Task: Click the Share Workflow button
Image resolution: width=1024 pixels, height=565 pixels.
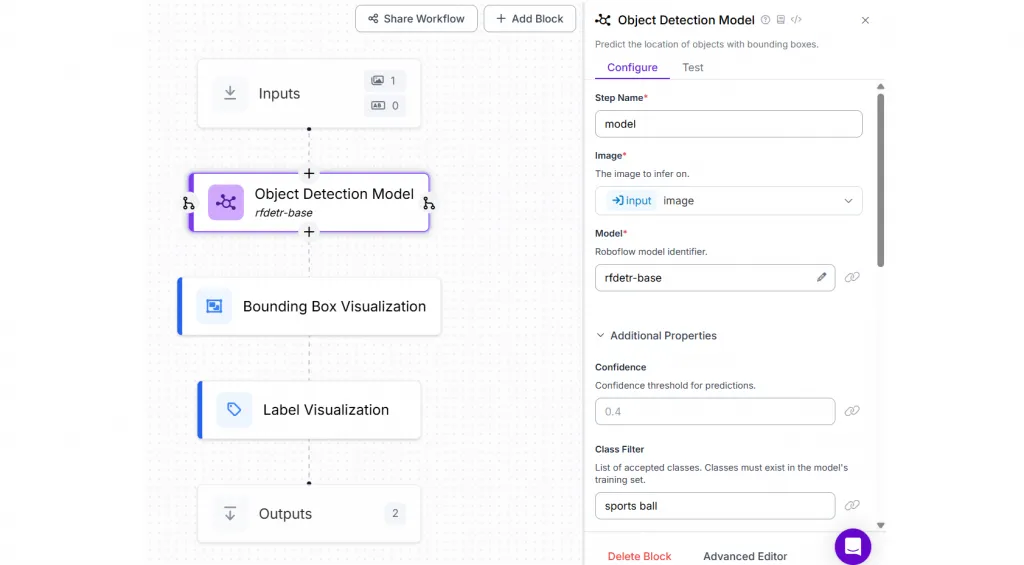Action: [416, 19]
